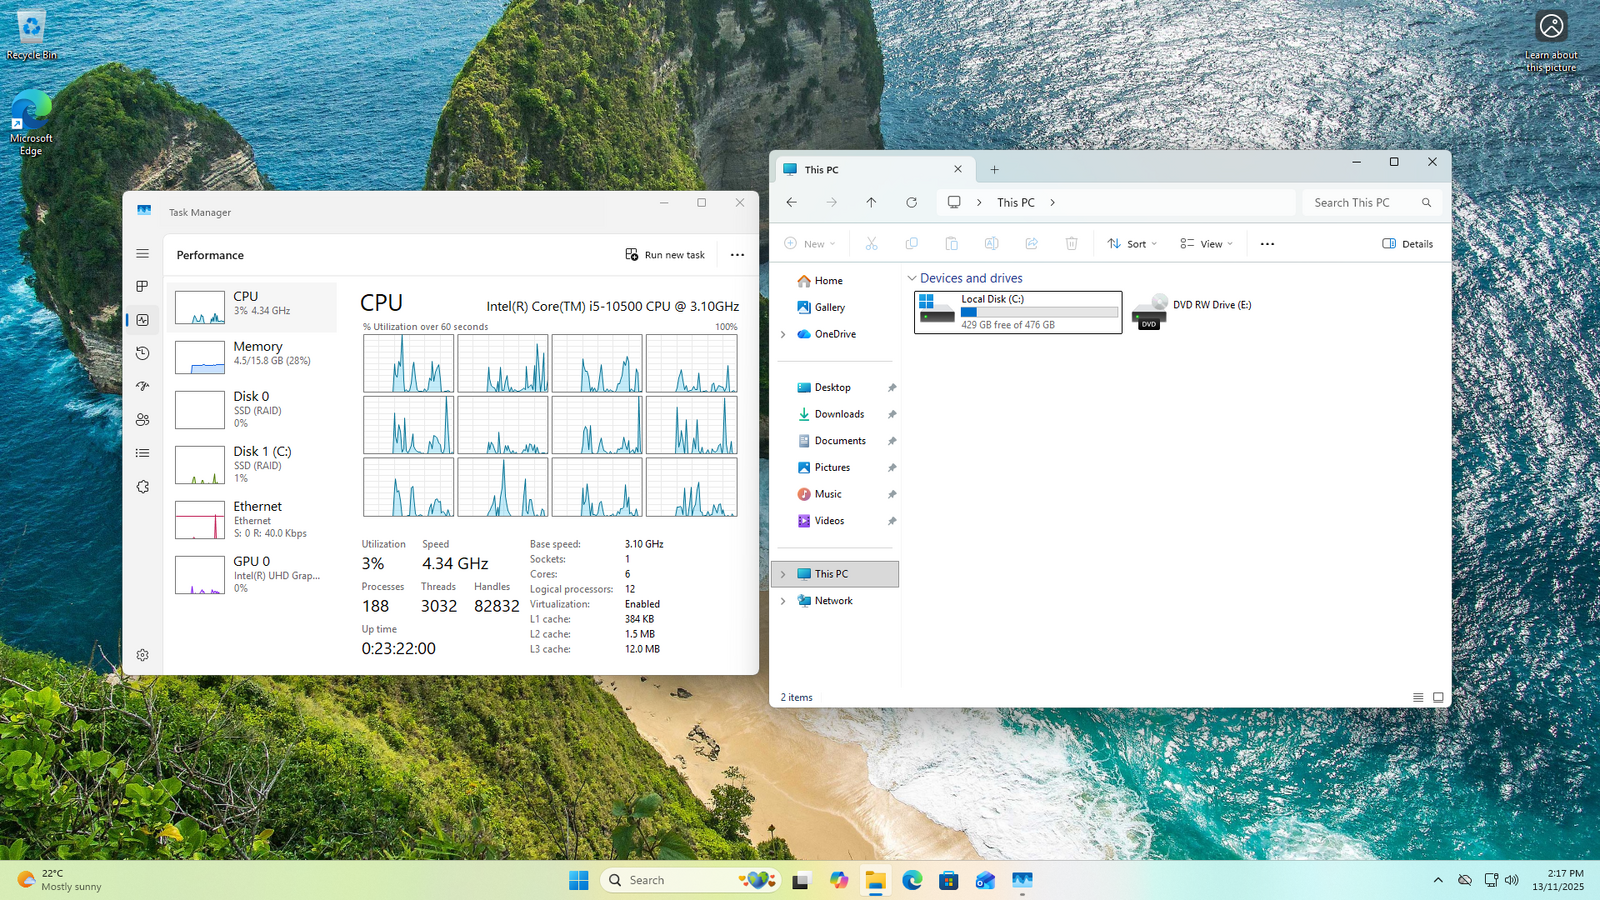
Task: Click Run new task button
Action: click(665, 255)
